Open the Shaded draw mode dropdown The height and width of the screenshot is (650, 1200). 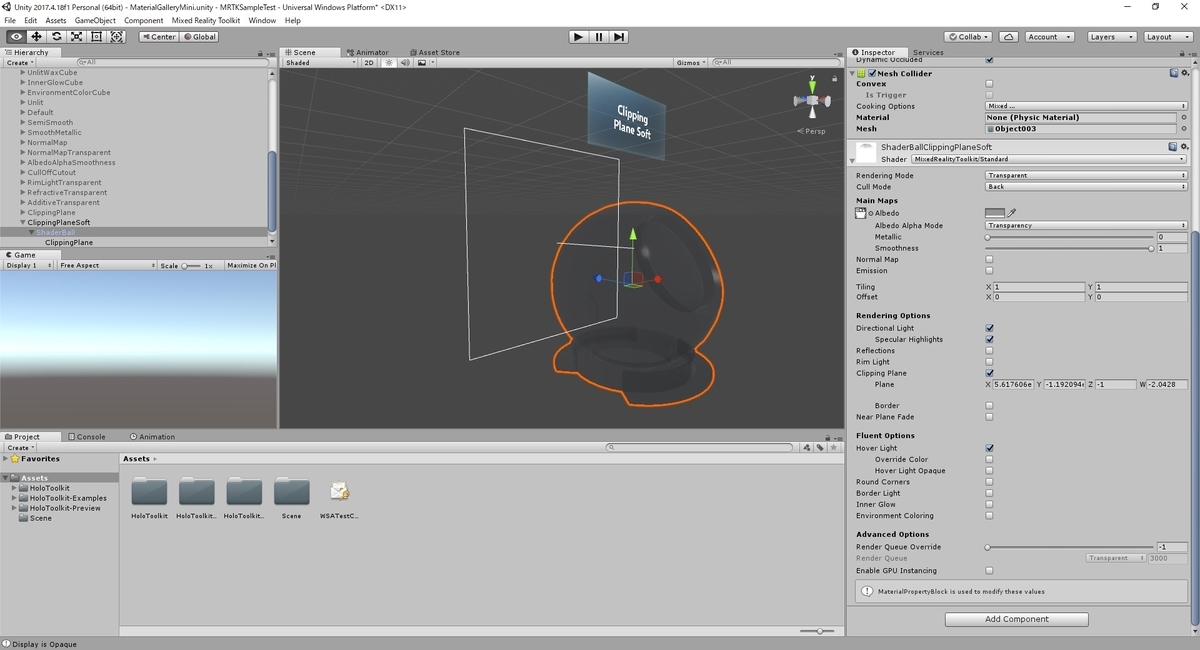tap(320, 62)
